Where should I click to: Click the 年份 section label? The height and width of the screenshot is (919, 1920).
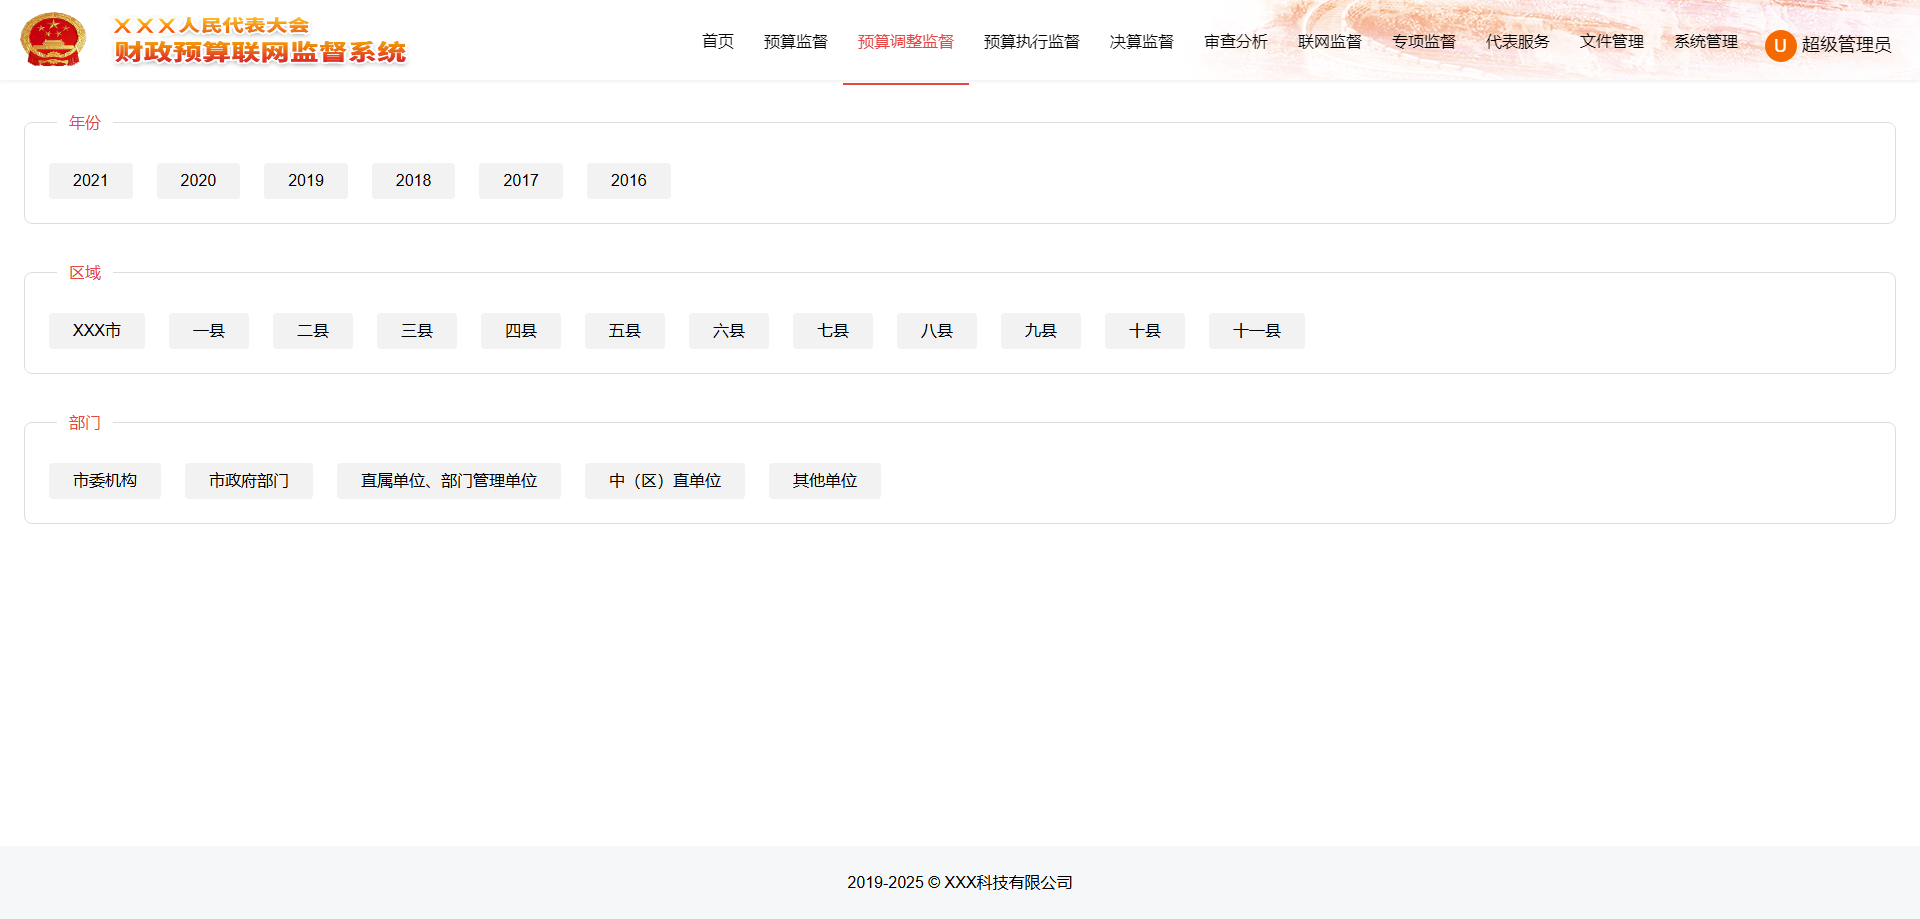point(85,123)
